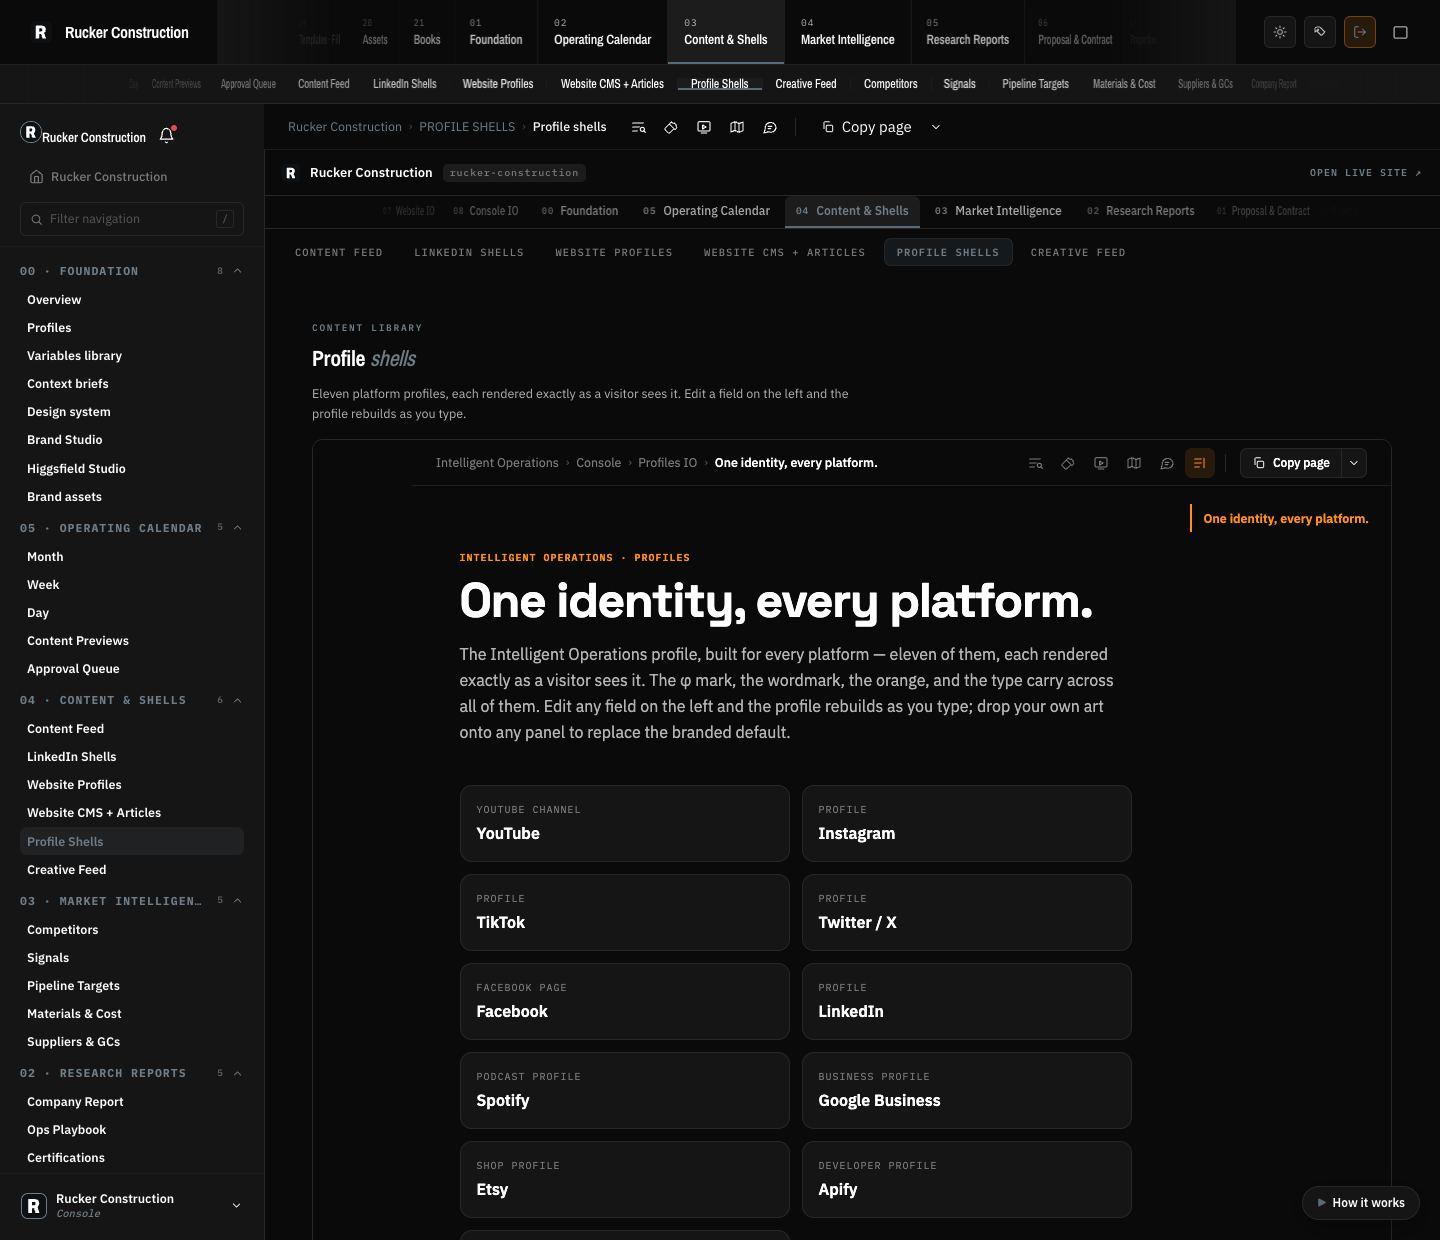
Task: Open top Copy page dropdown chevron
Action: click(936, 127)
